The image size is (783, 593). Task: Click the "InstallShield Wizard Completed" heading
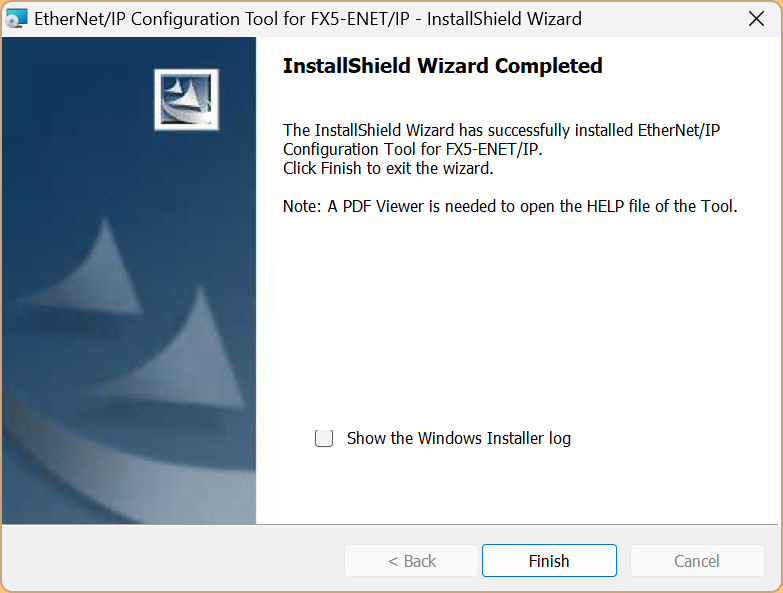[x=442, y=66]
